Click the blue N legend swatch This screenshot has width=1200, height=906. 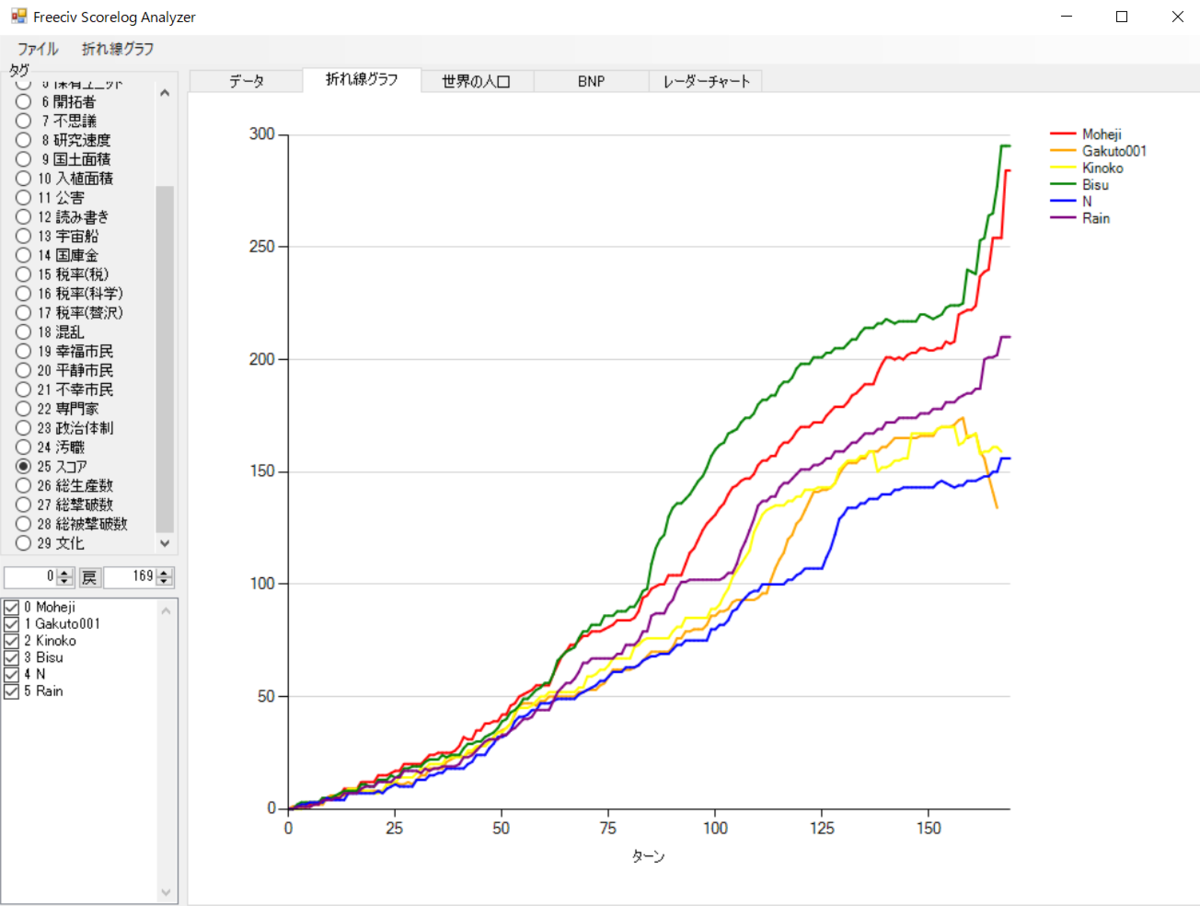tap(1063, 201)
